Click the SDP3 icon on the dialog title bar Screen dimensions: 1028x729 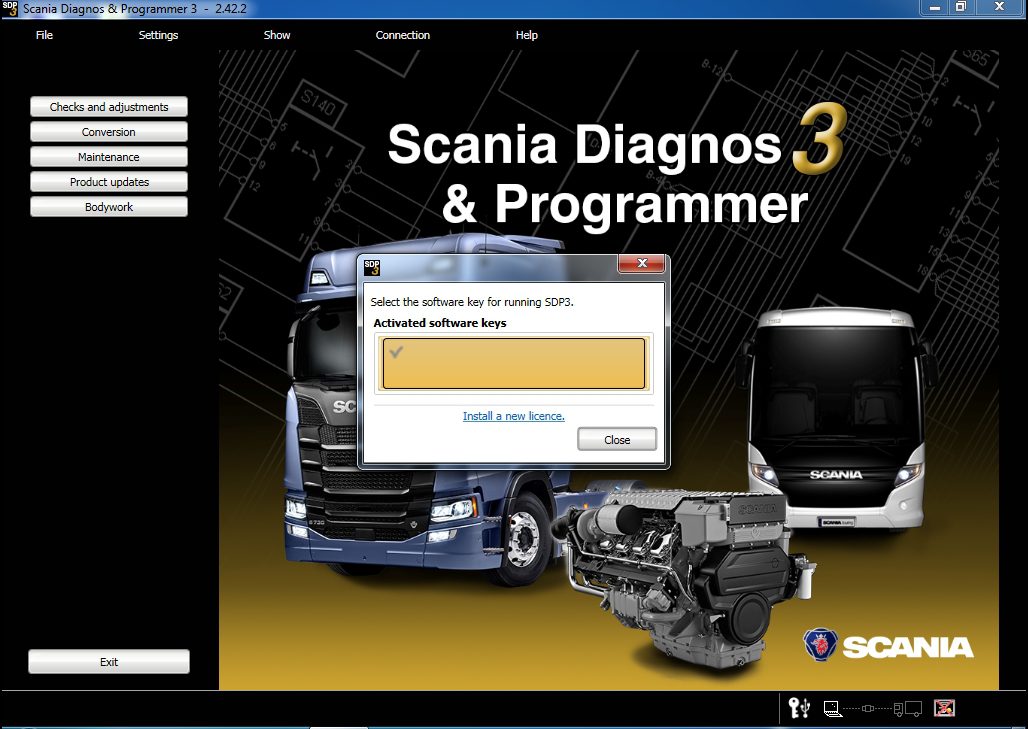(372, 264)
